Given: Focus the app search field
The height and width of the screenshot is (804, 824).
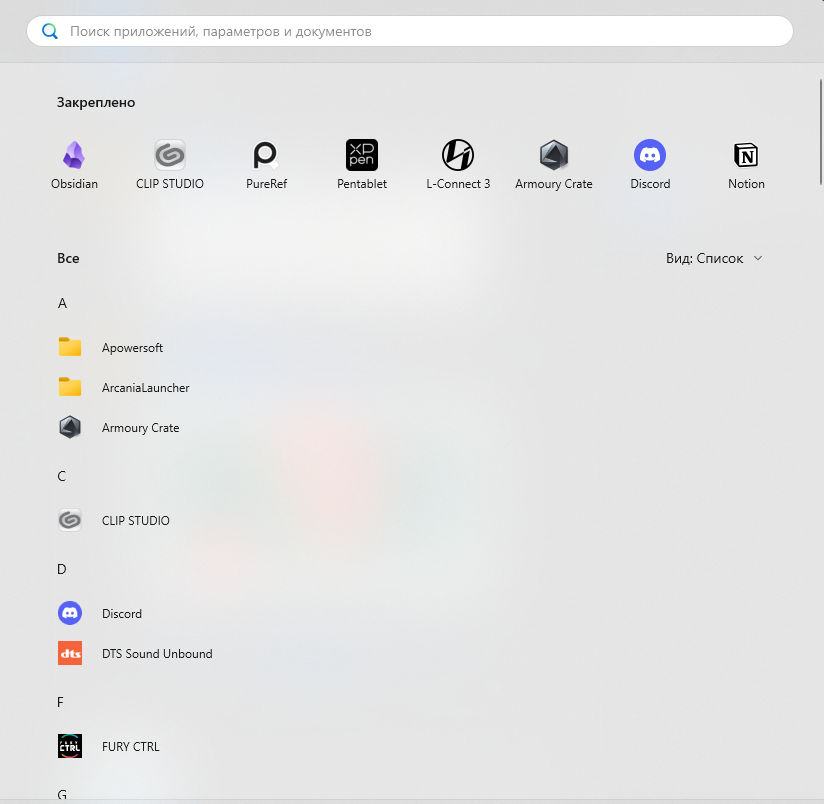Looking at the screenshot, I should pos(410,31).
